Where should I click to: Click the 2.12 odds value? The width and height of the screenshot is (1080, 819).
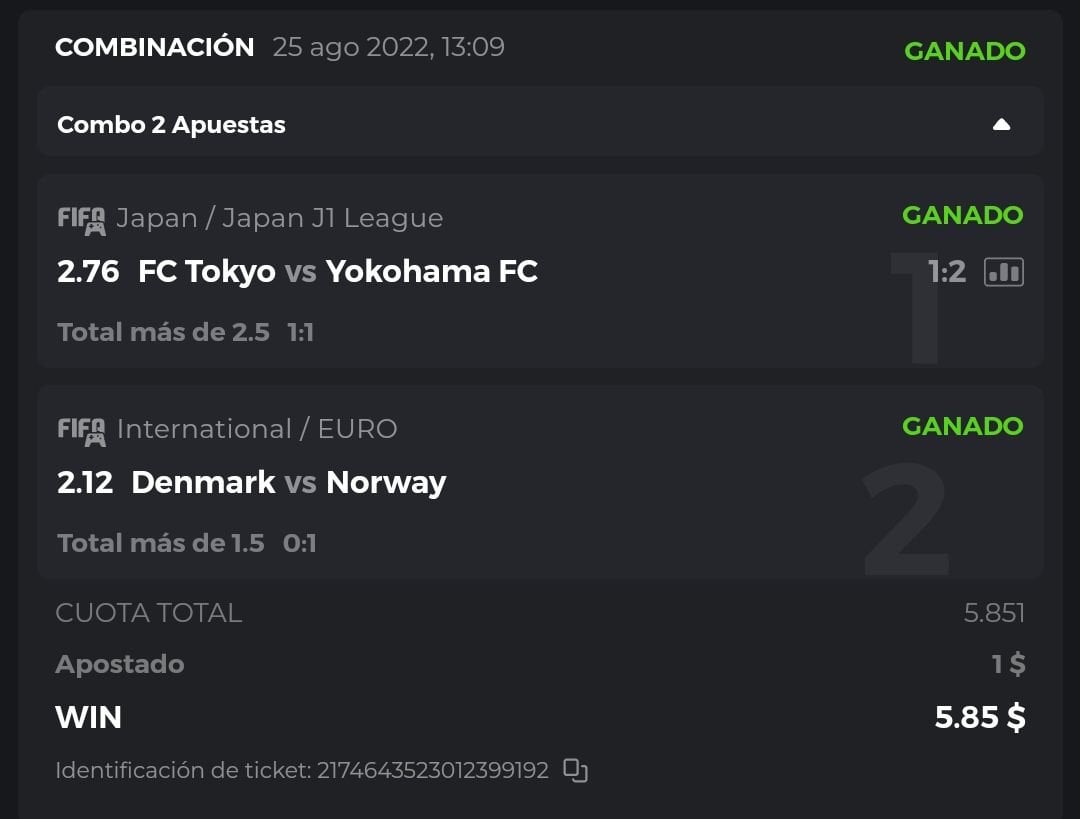85,483
